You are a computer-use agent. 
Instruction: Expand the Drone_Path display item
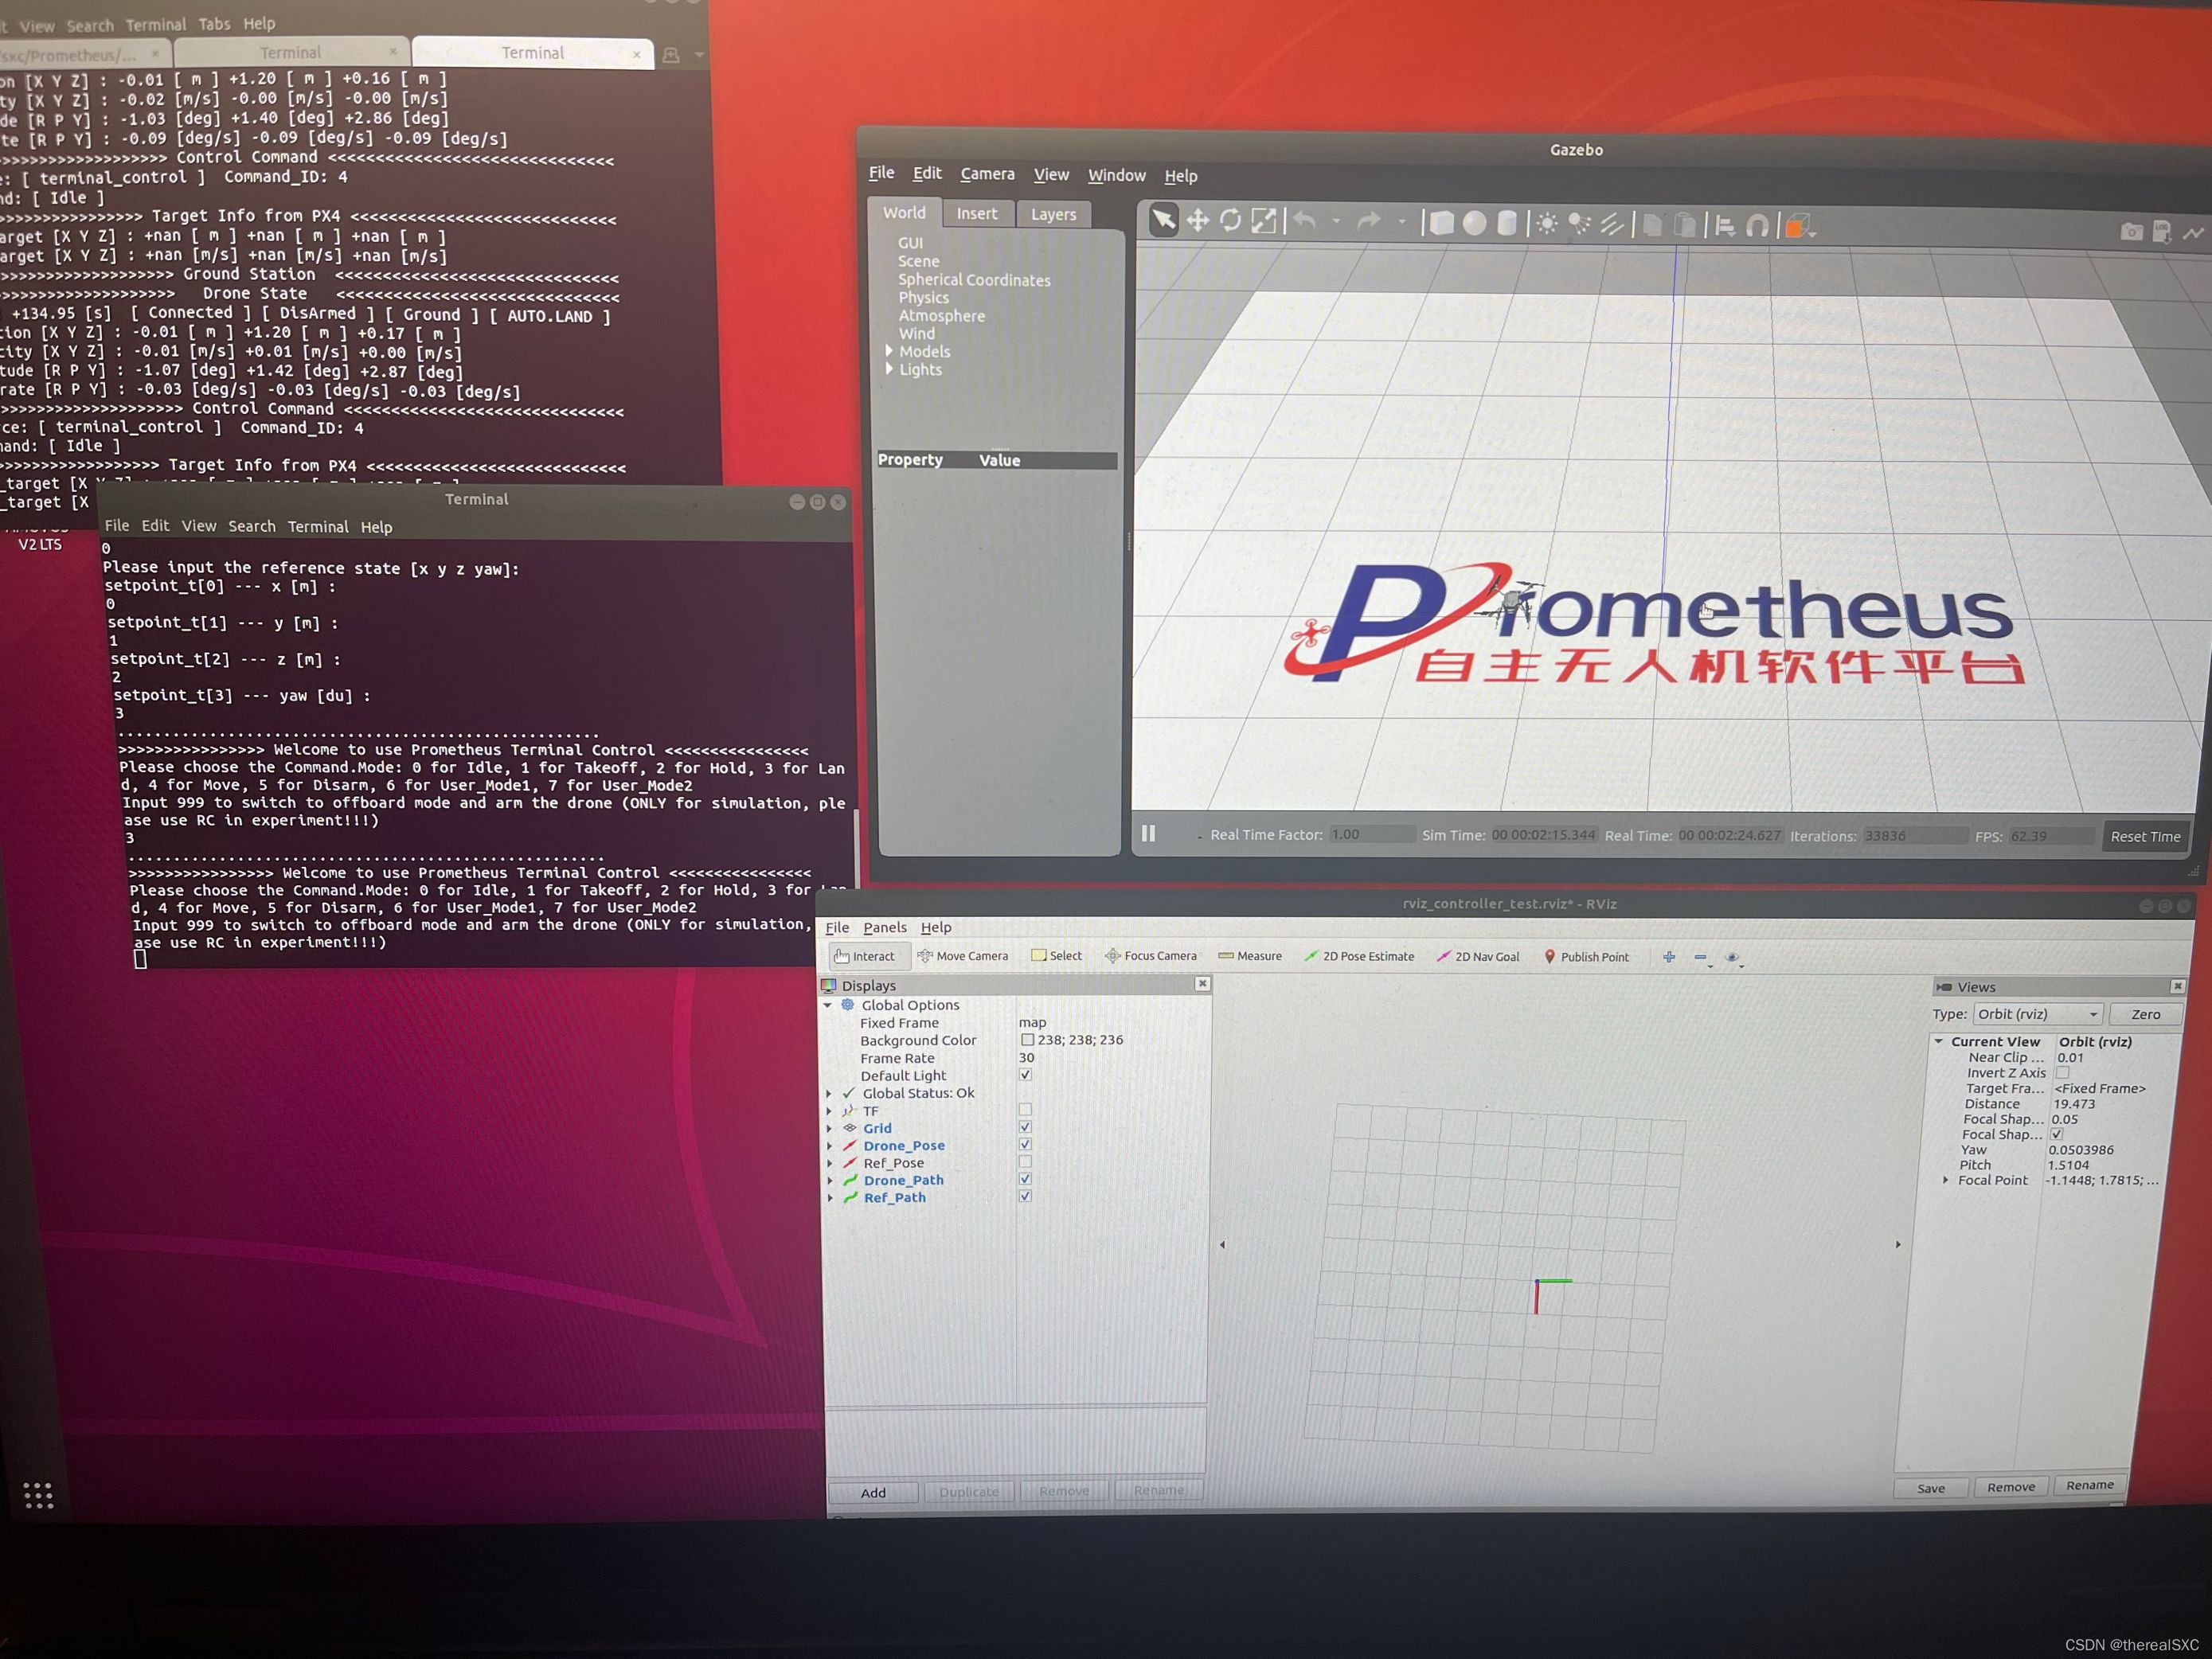point(830,1180)
